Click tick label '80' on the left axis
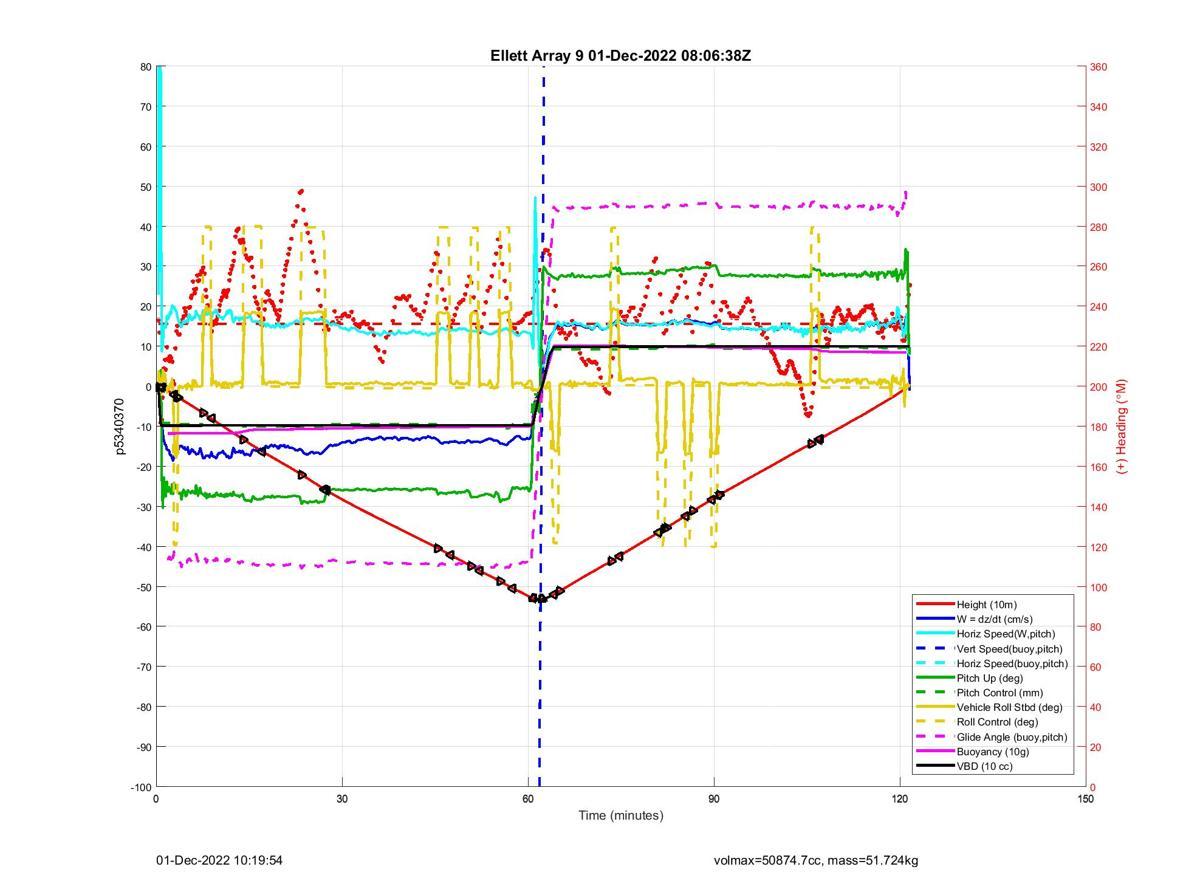This screenshot has height=885, width=1200. coord(145,67)
